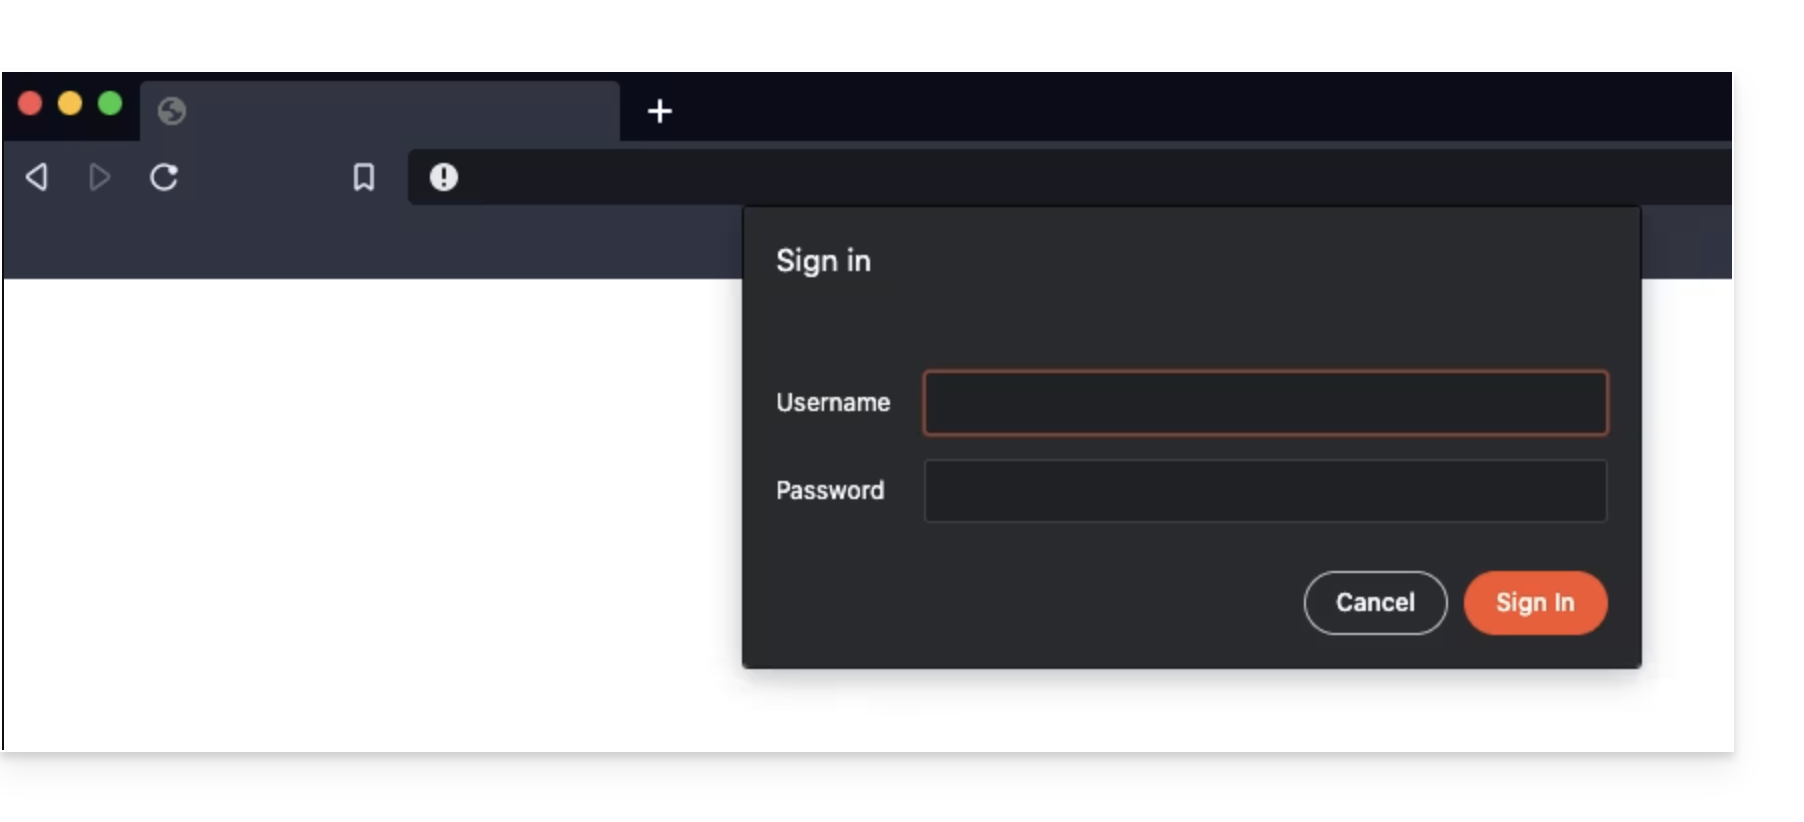
Task: Click the forward navigation arrow
Action: coord(99,177)
